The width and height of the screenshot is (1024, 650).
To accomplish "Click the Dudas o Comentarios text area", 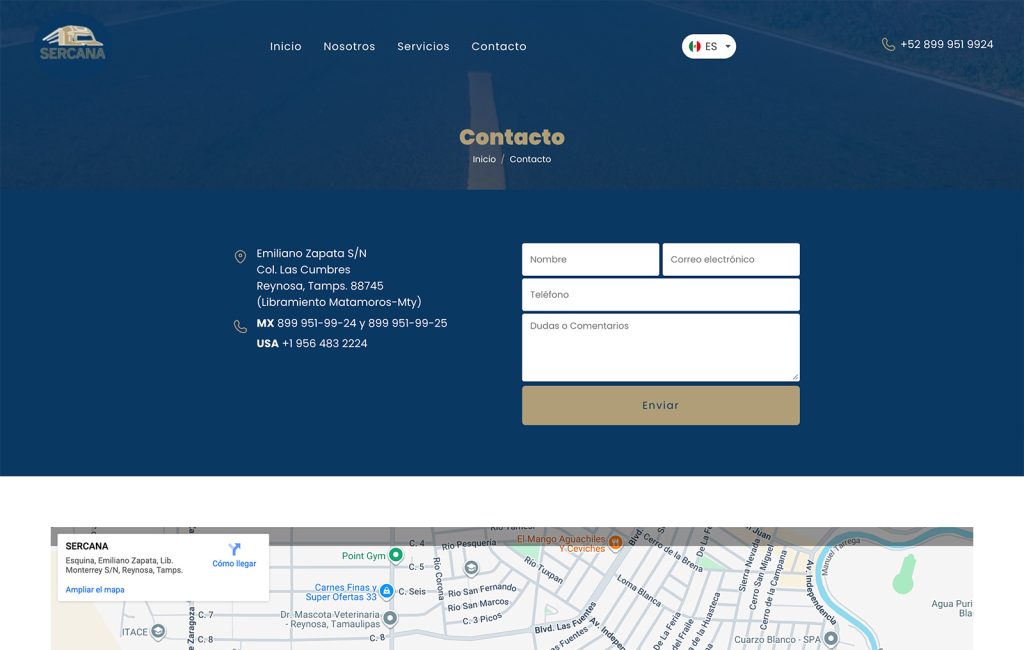I will 660,345.
